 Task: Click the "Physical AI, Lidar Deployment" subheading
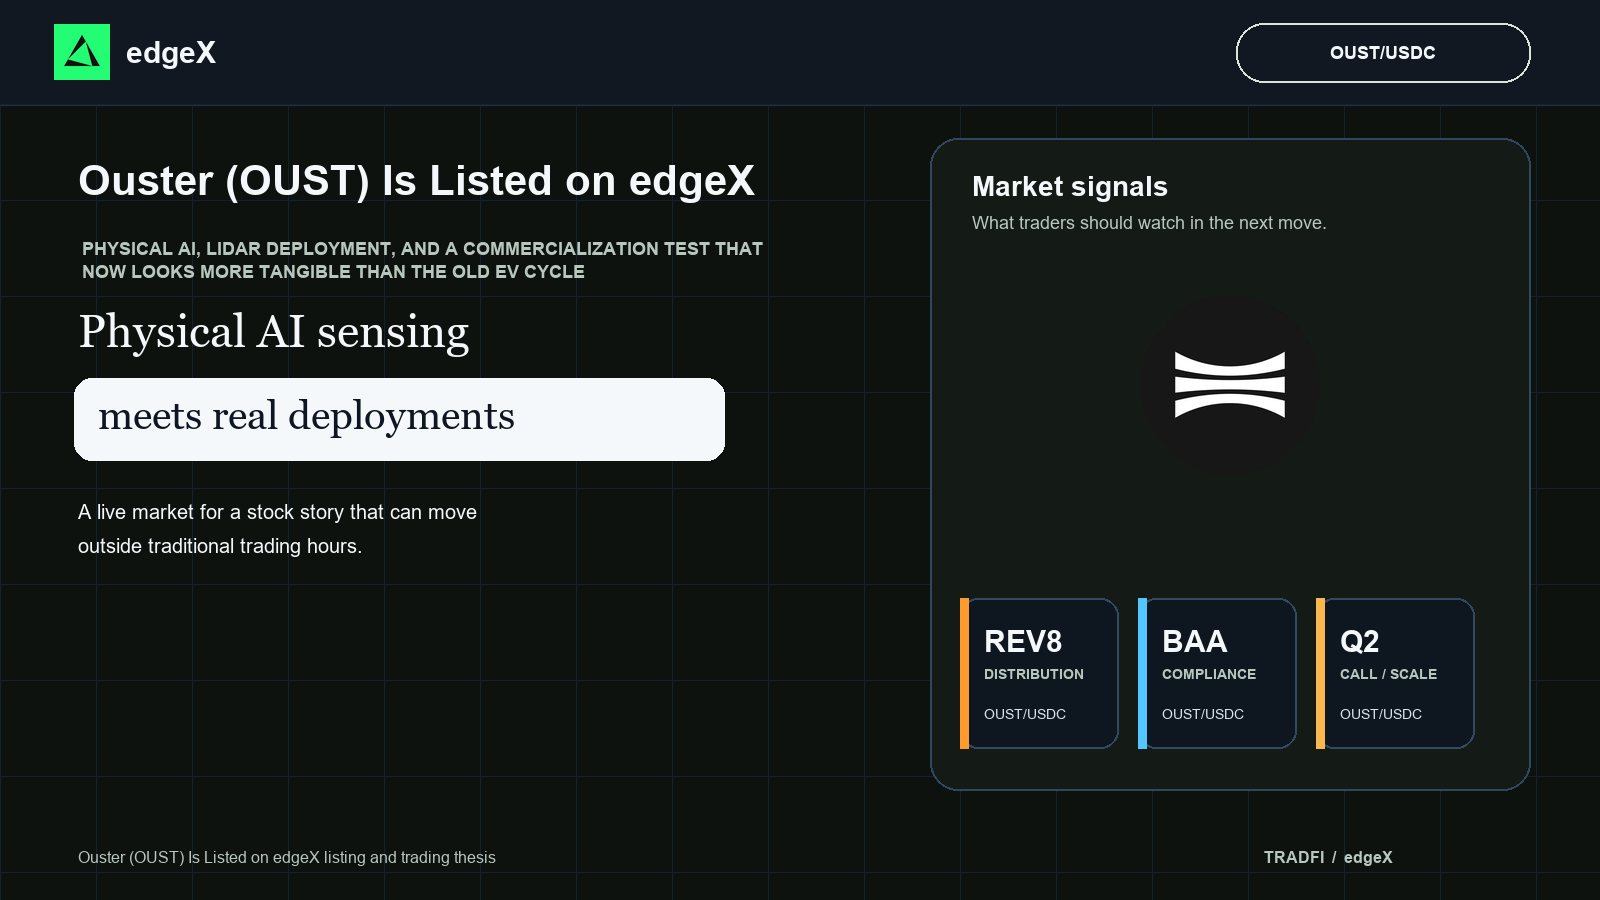click(x=422, y=260)
